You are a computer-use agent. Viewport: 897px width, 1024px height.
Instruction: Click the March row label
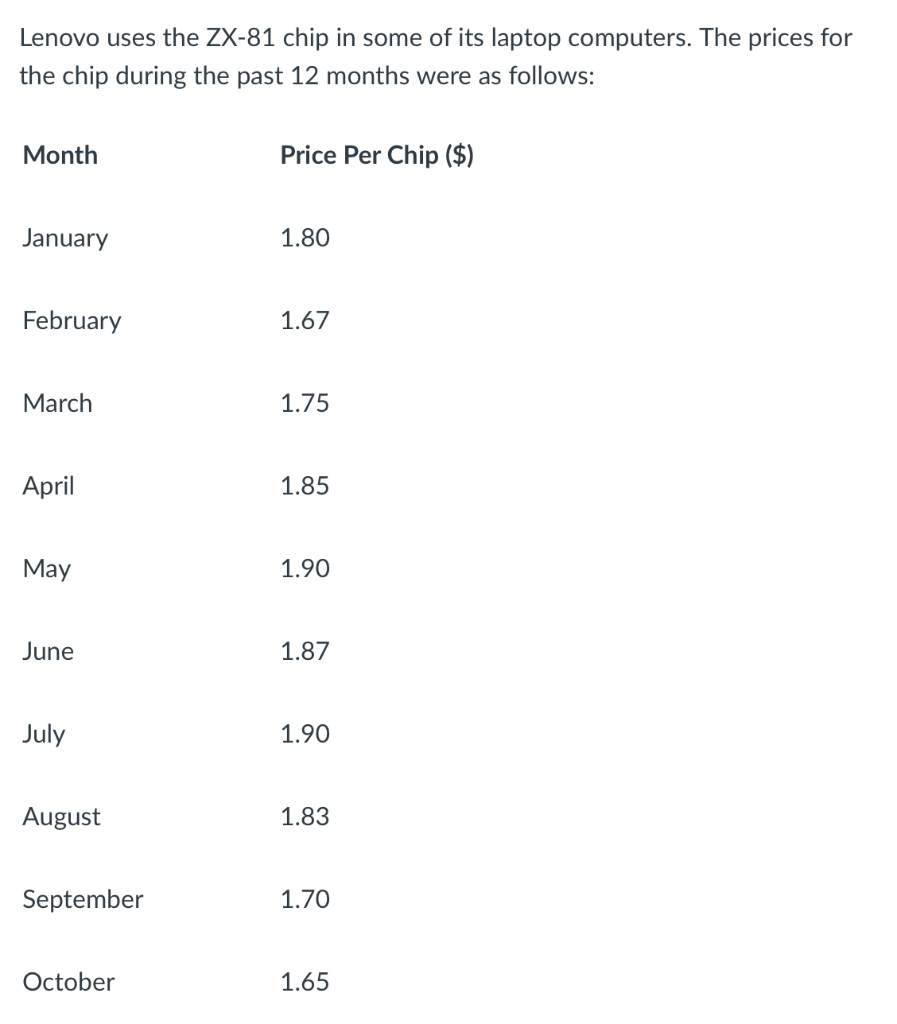(x=58, y=403)
